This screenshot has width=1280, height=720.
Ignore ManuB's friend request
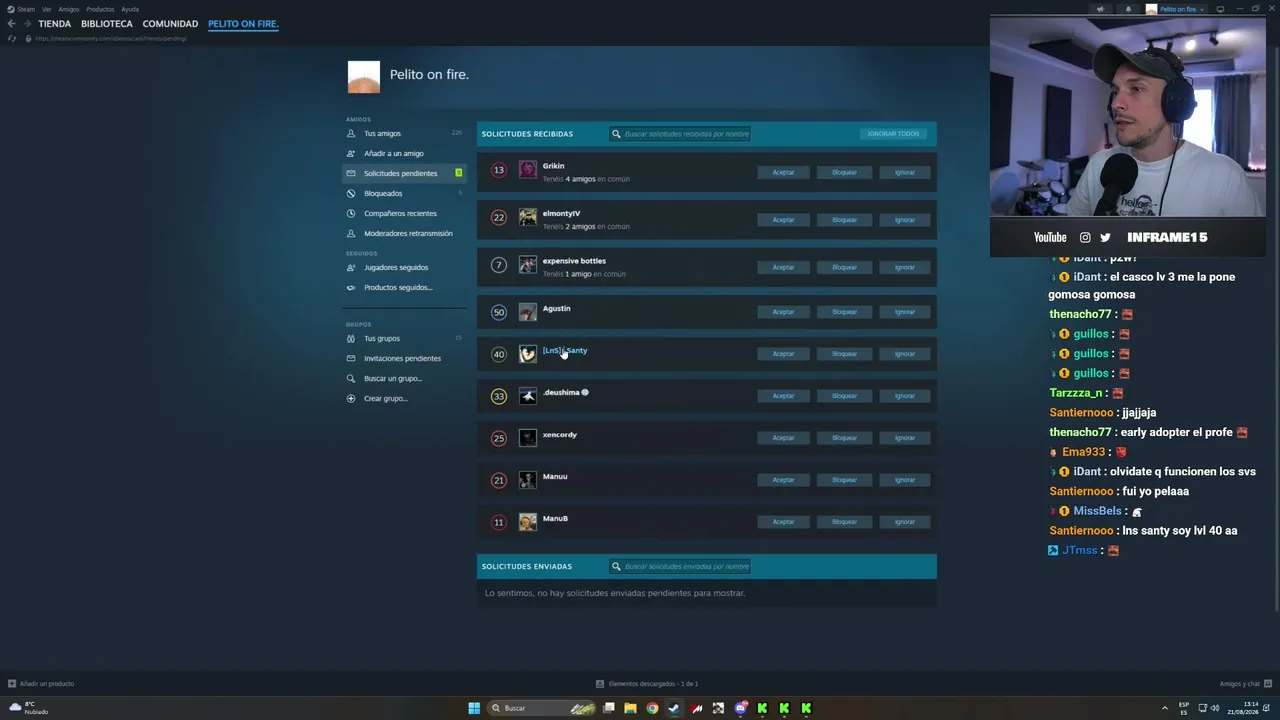coord(905,522)
